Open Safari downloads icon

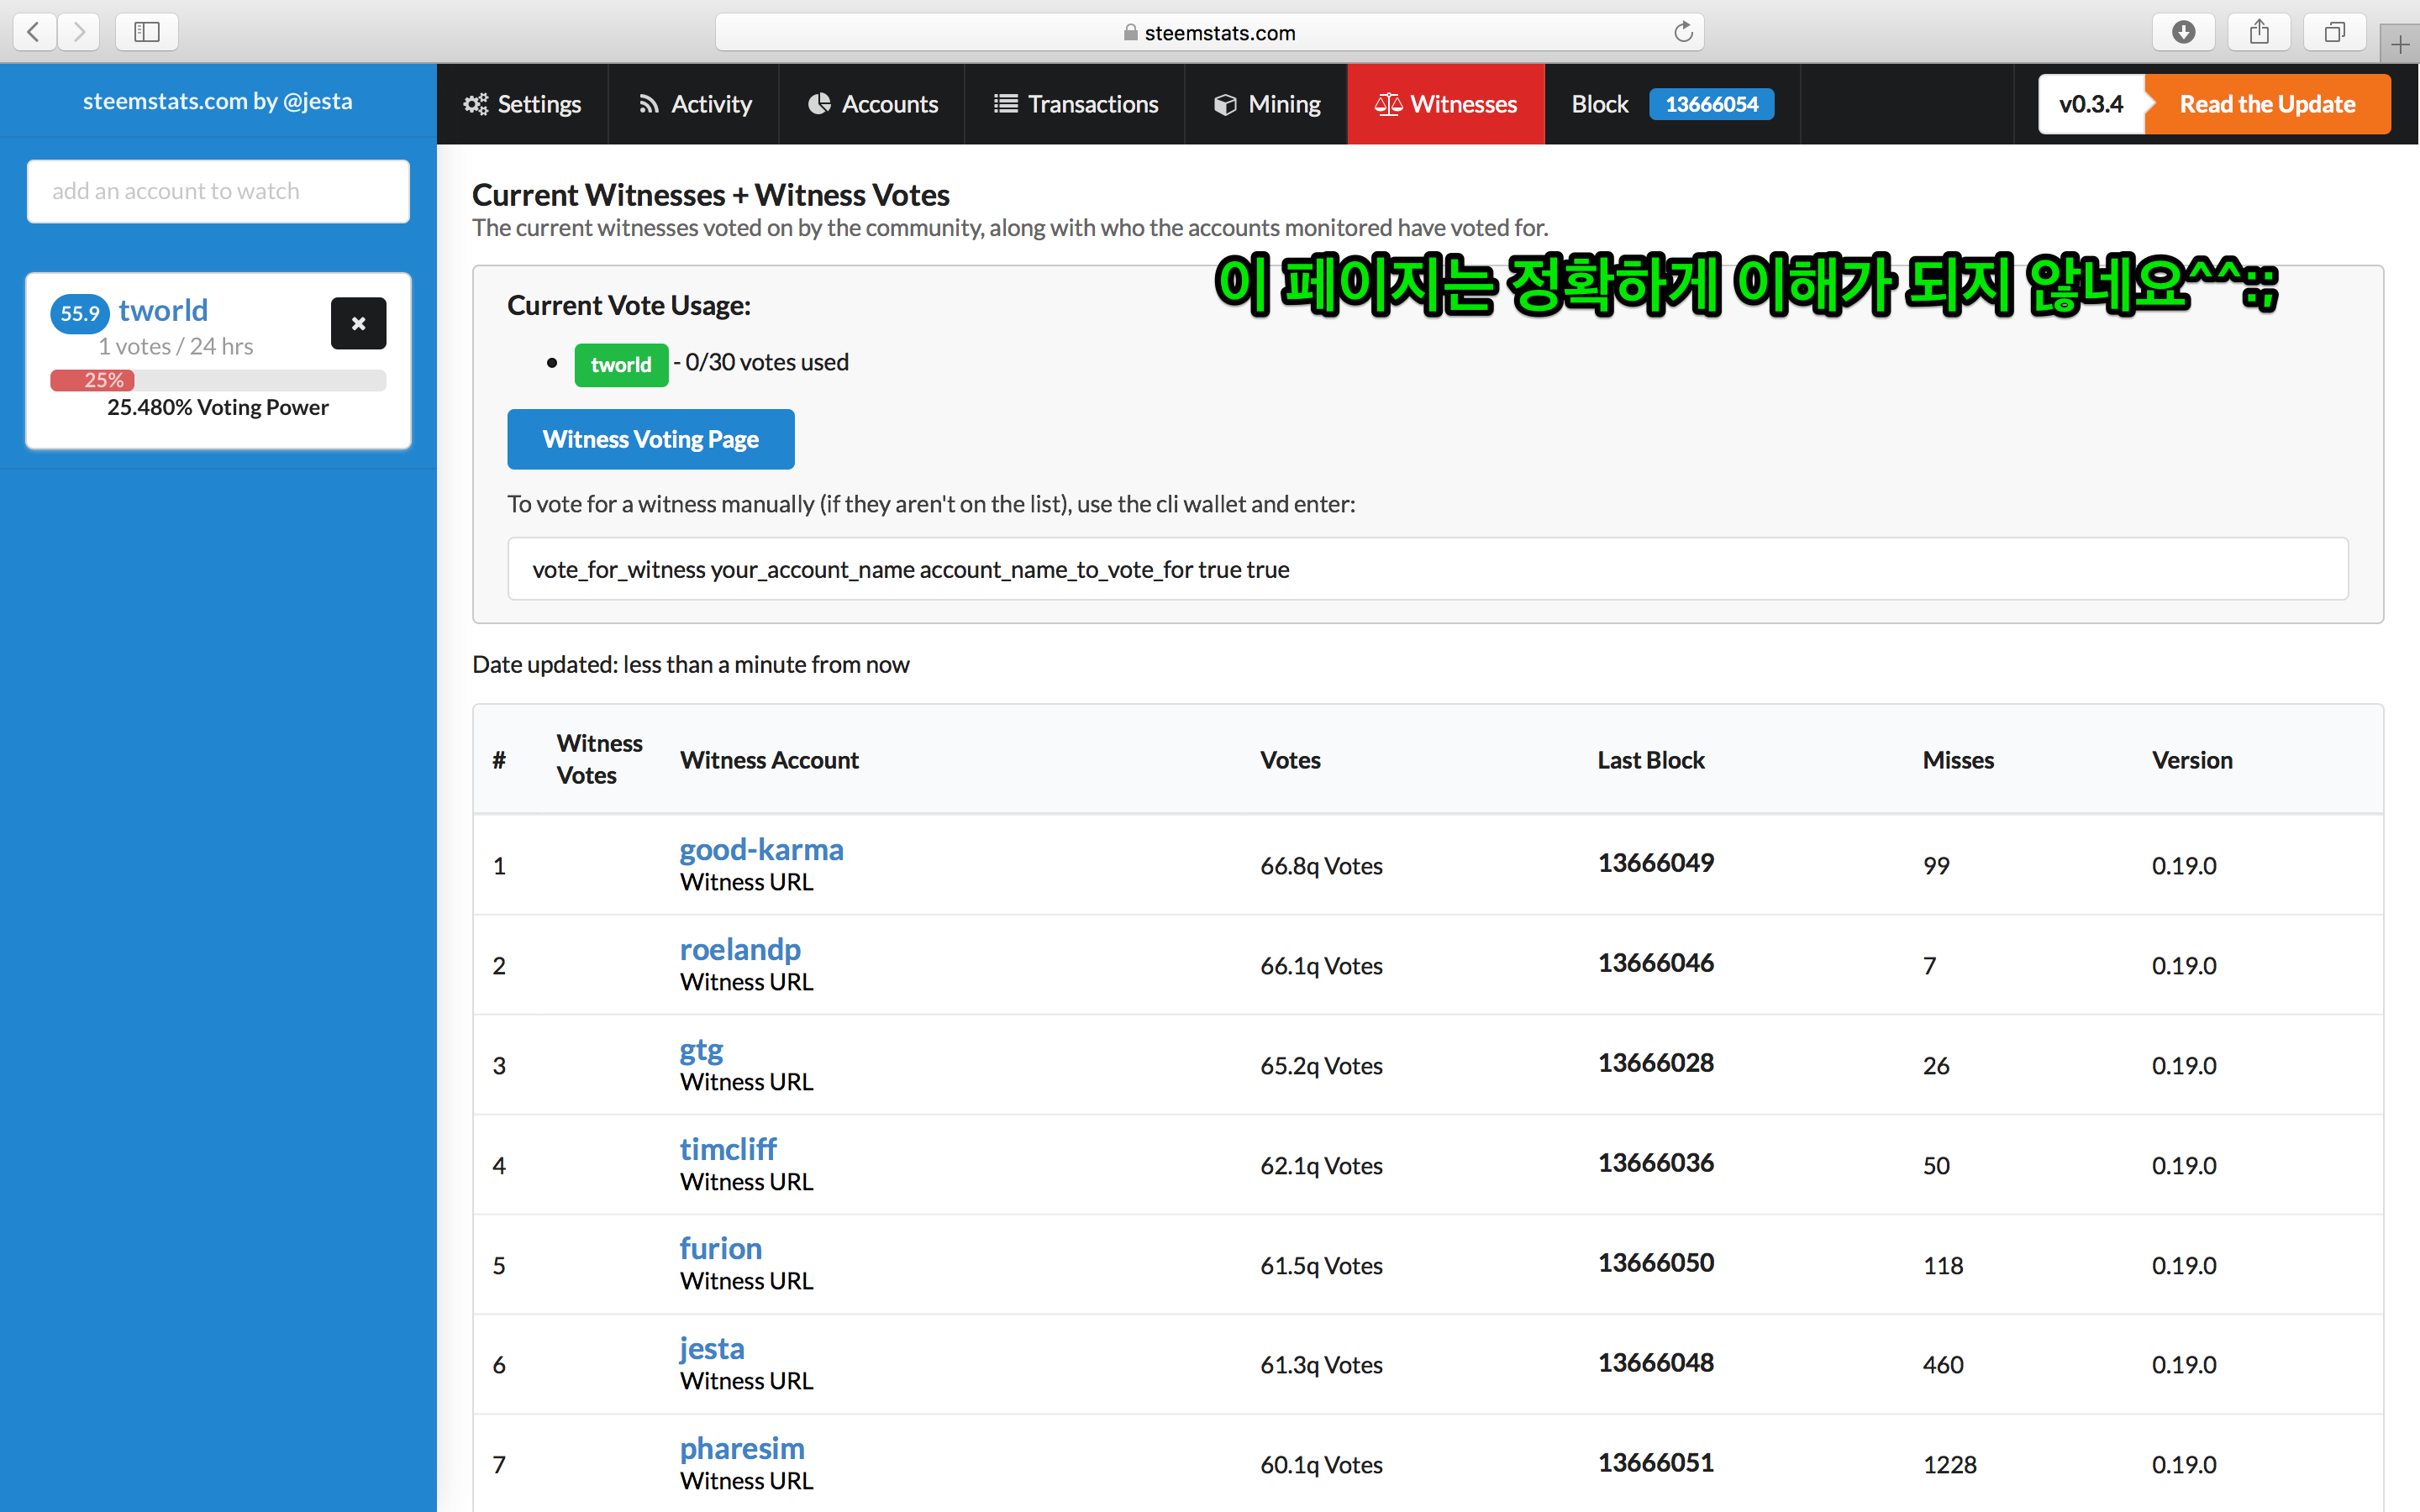click(2183, 31)
